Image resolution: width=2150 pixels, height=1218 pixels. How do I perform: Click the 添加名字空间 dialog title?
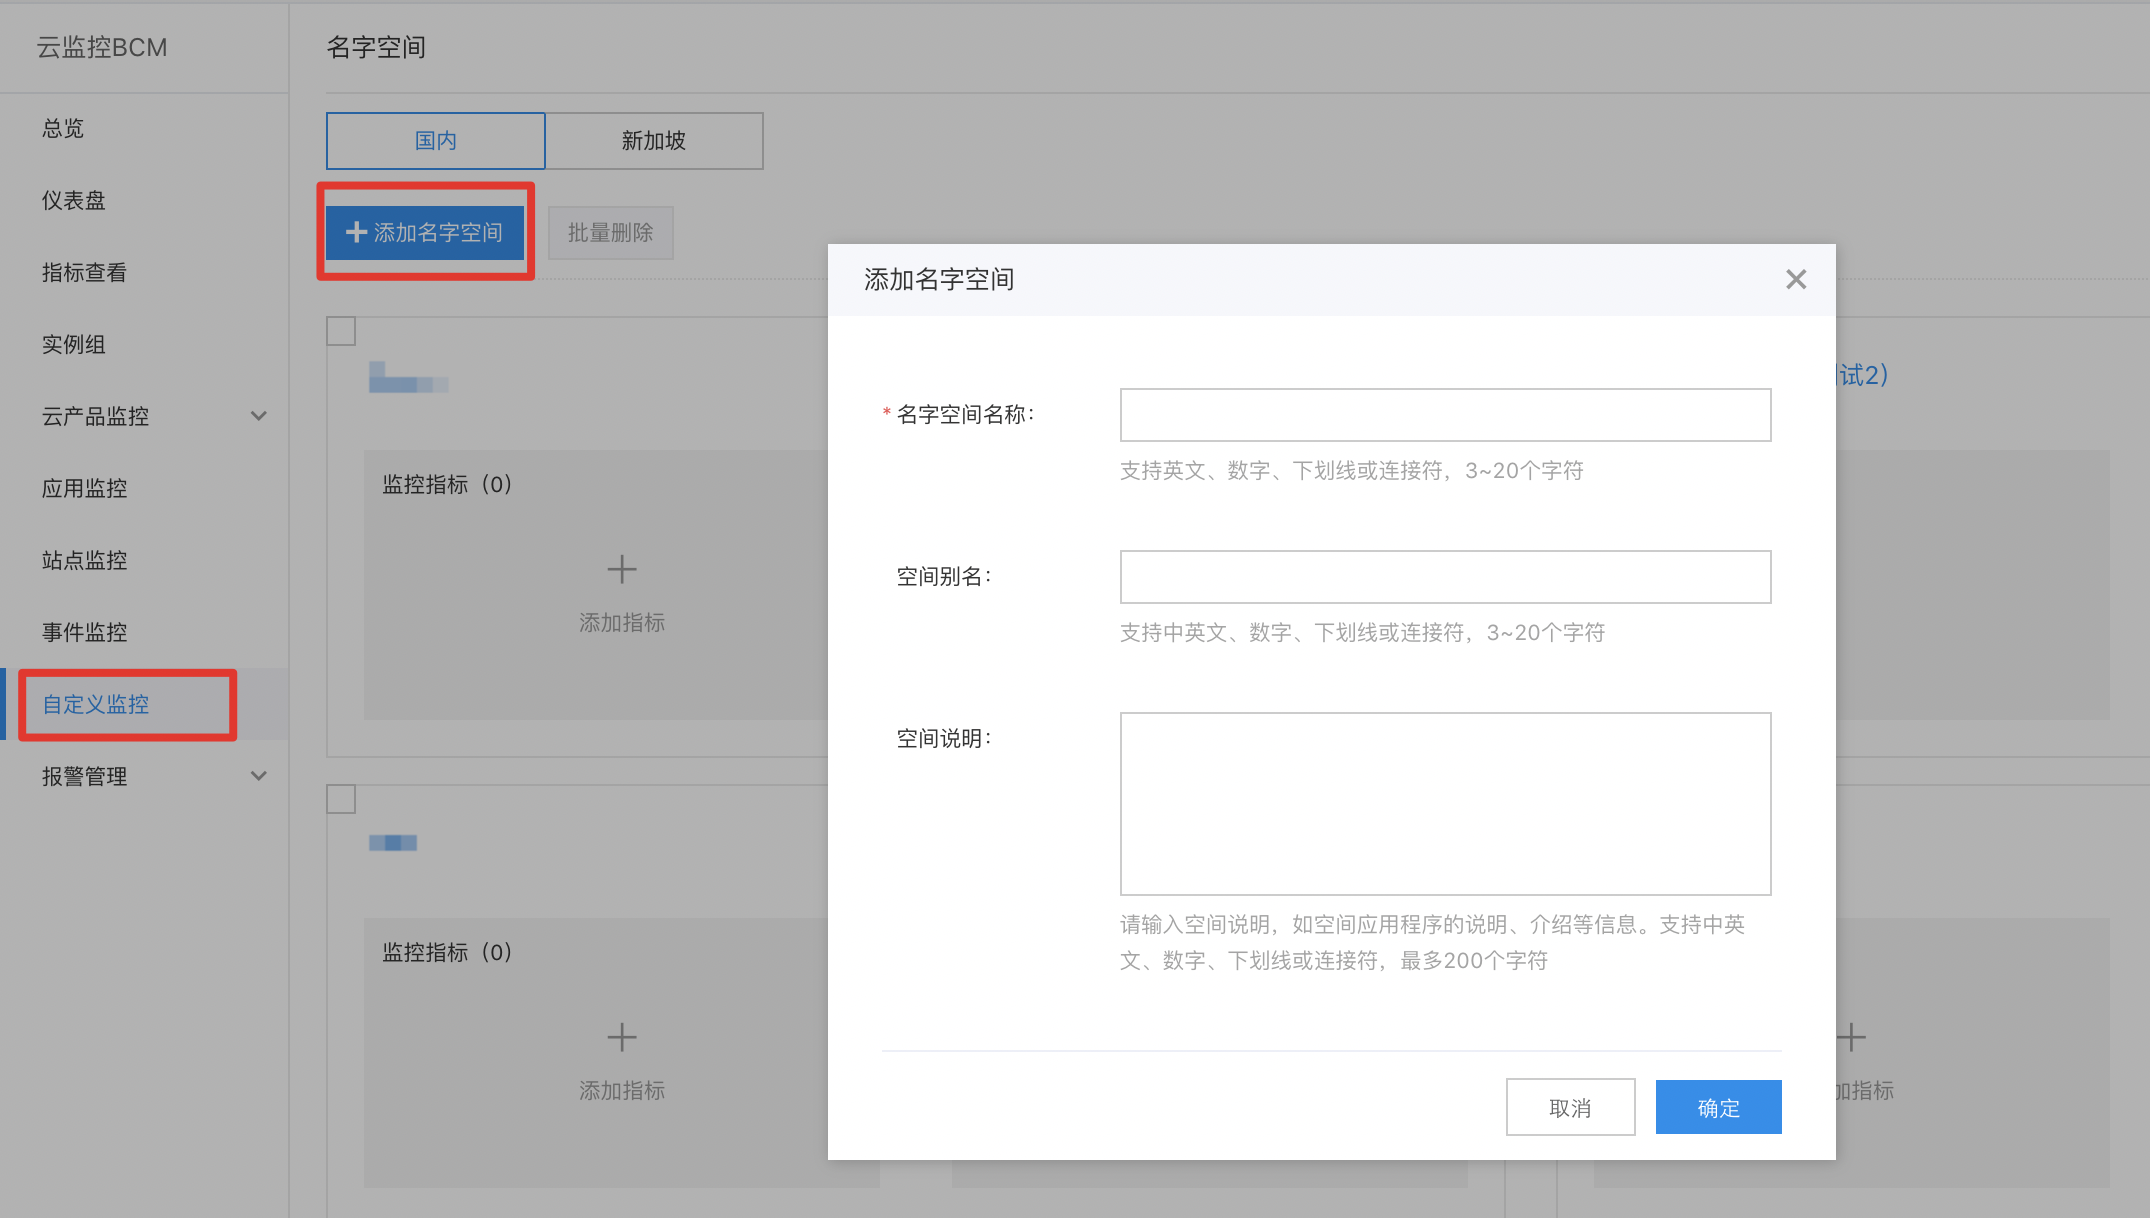tap(939, 280)
